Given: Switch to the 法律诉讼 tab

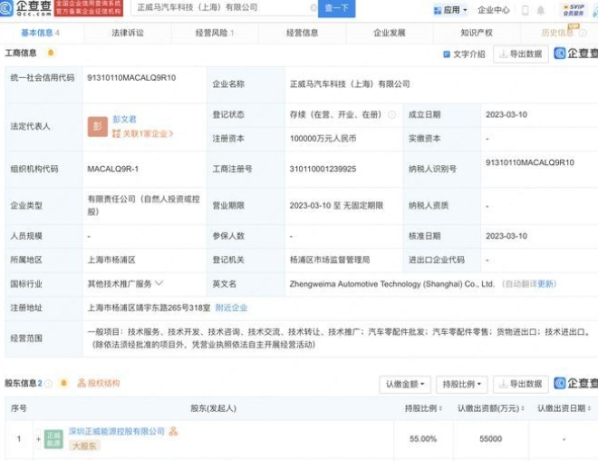Looking at the screenshot, I should pos(127,33).
